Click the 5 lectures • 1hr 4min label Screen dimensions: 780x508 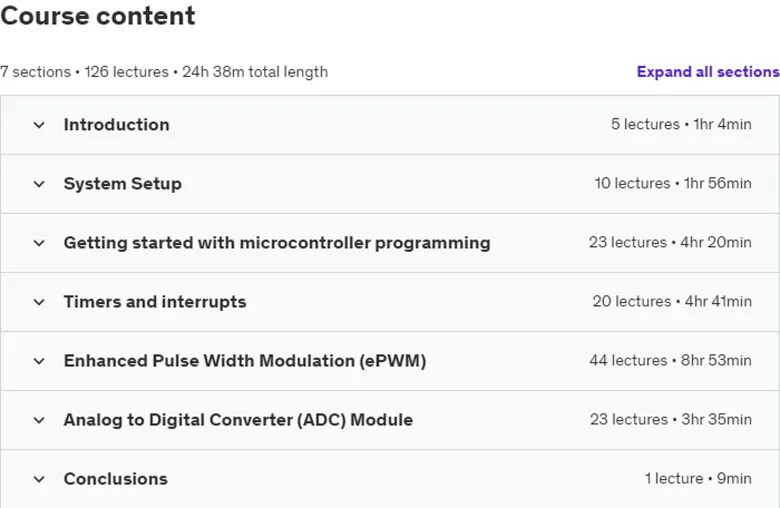coord(681,124)
